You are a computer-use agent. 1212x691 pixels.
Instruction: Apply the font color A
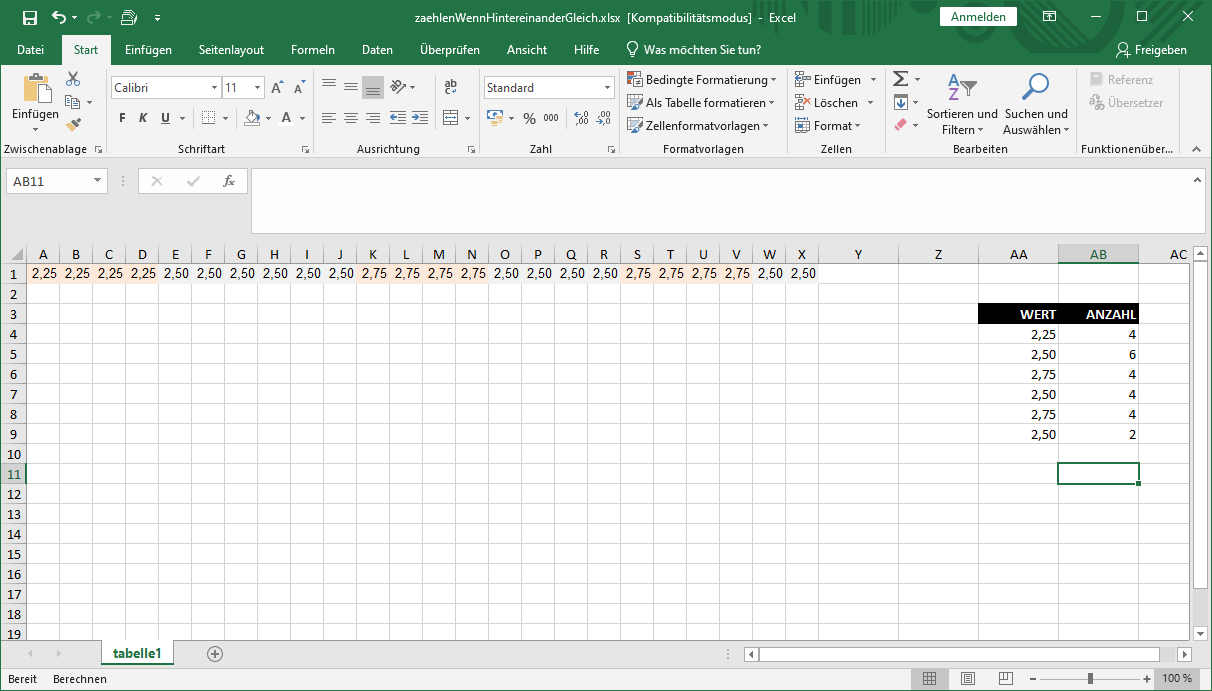(287, 118)
